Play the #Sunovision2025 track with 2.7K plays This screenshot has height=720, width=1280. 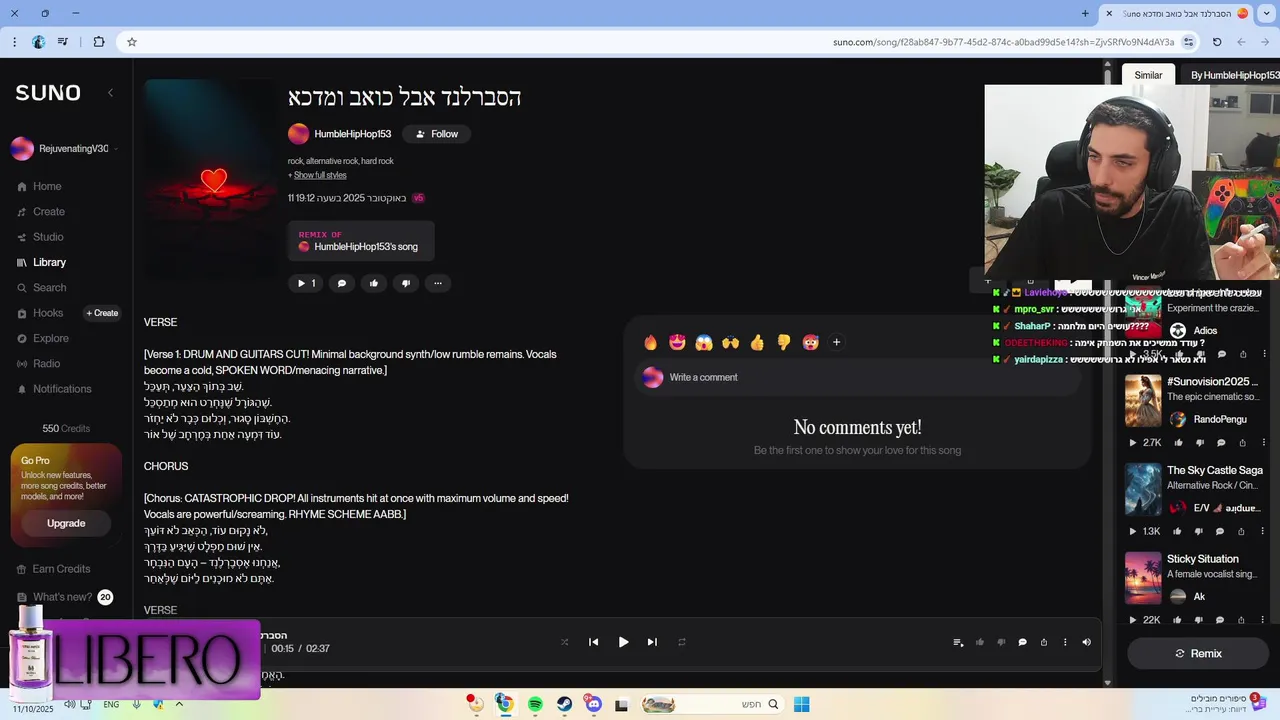coord(1133,443)
